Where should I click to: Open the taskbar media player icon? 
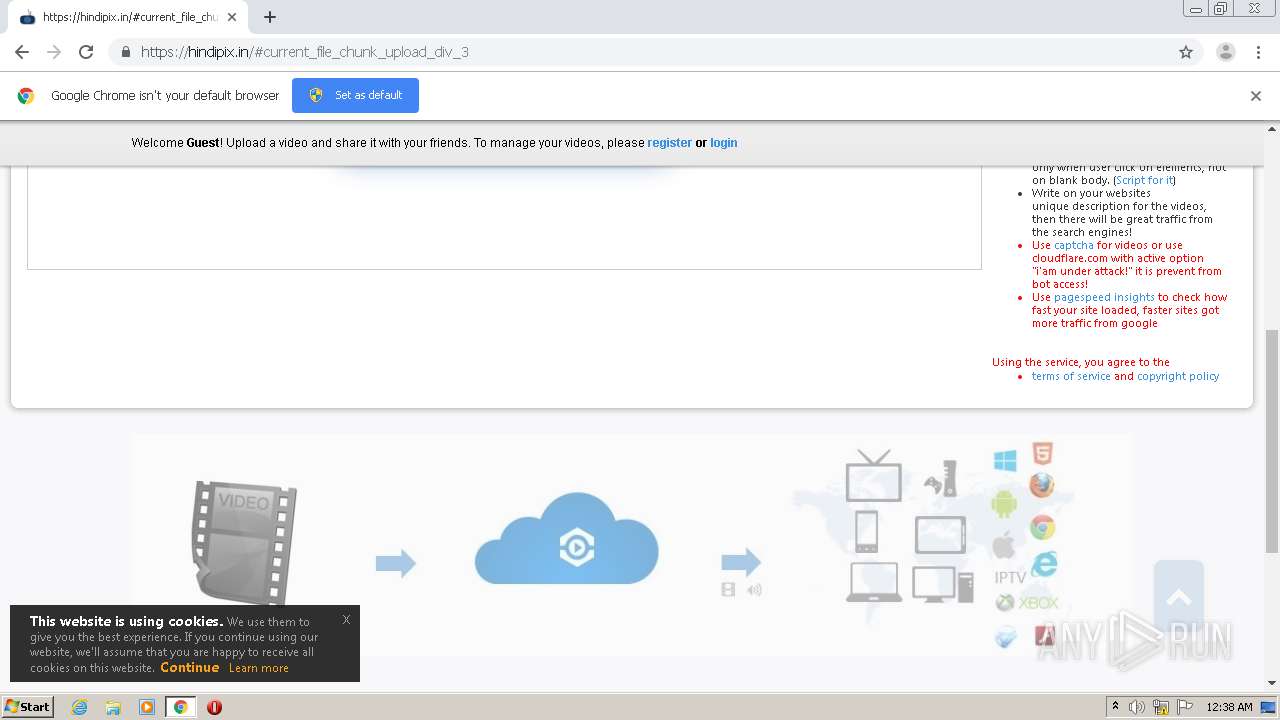(147, 707)
